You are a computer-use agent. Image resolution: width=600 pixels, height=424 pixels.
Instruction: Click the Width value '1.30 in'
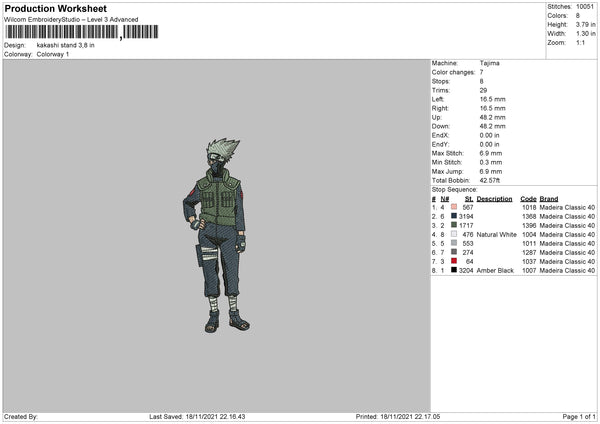click(585, 34)
